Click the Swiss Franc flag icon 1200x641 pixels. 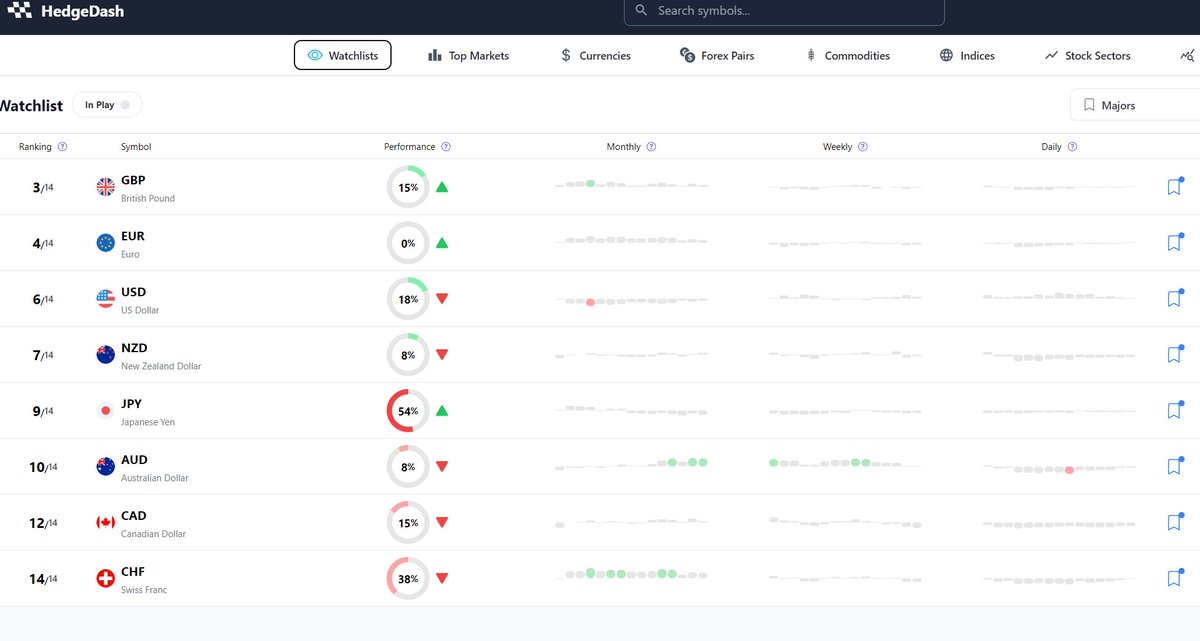[105, 579]
